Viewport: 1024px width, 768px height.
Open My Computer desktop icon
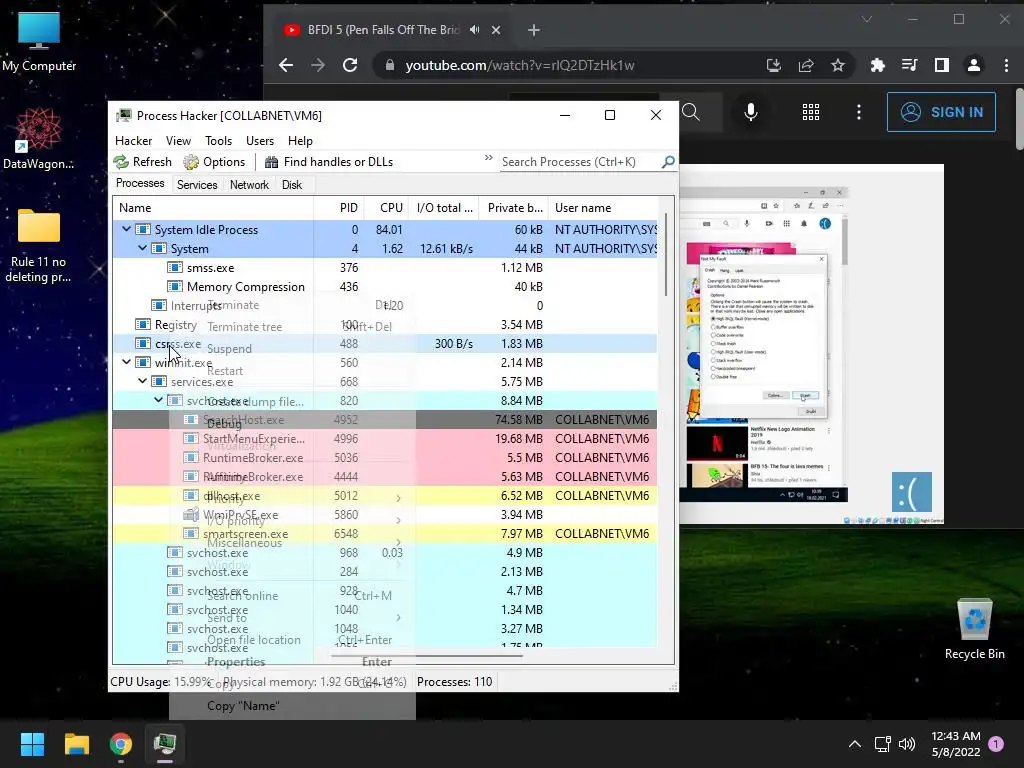(39, 41)
